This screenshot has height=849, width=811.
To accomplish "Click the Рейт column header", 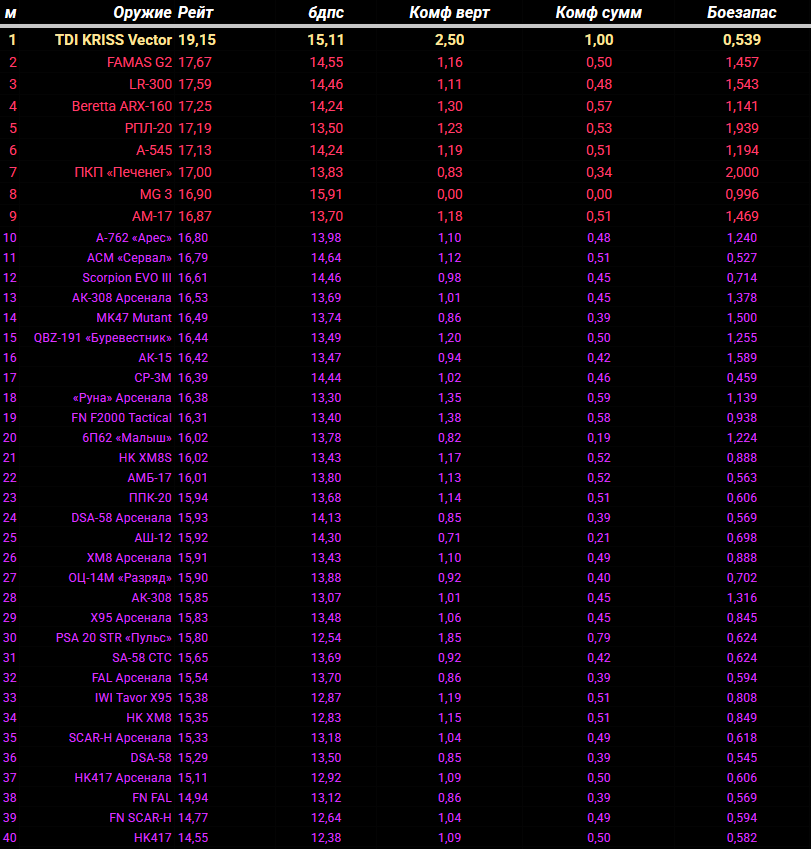I will point(195,12).
